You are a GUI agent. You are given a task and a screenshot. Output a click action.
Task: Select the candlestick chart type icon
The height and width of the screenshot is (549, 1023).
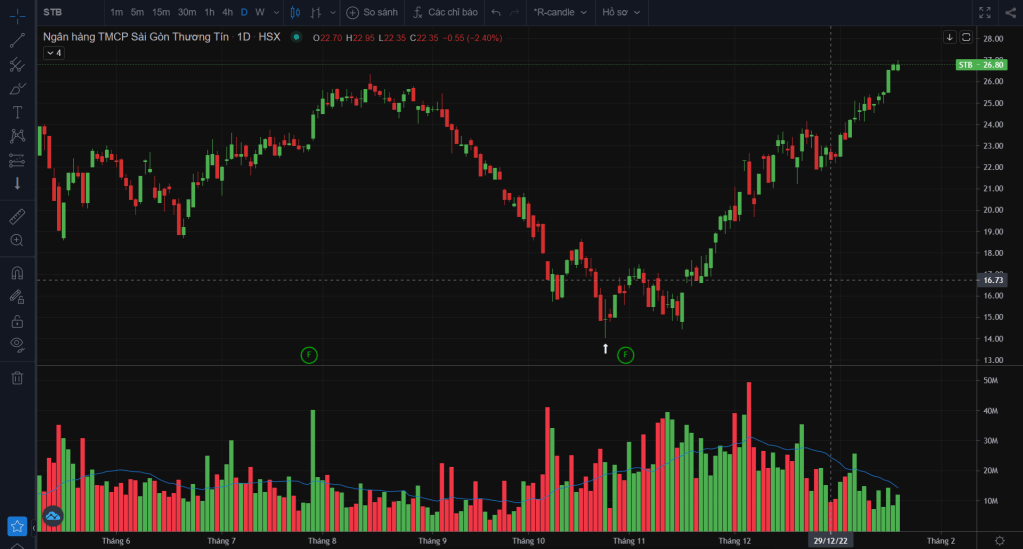tap(295, 12)
